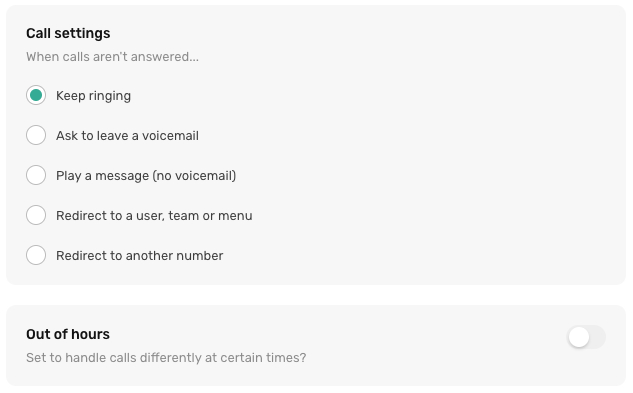Click the Out of hours heading
Image resolution: width=633 pixels, height=393 pixels.
68,334
